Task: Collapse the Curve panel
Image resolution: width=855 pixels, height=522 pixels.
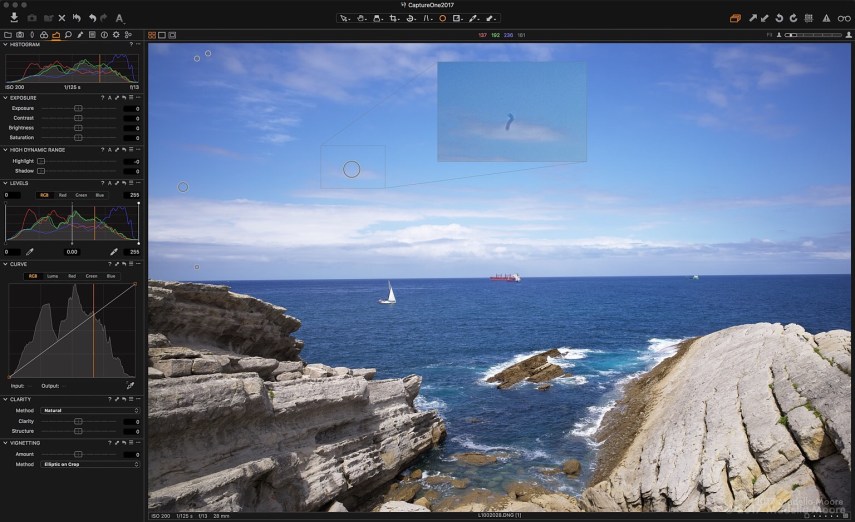Action: click(x=5, y=264)
